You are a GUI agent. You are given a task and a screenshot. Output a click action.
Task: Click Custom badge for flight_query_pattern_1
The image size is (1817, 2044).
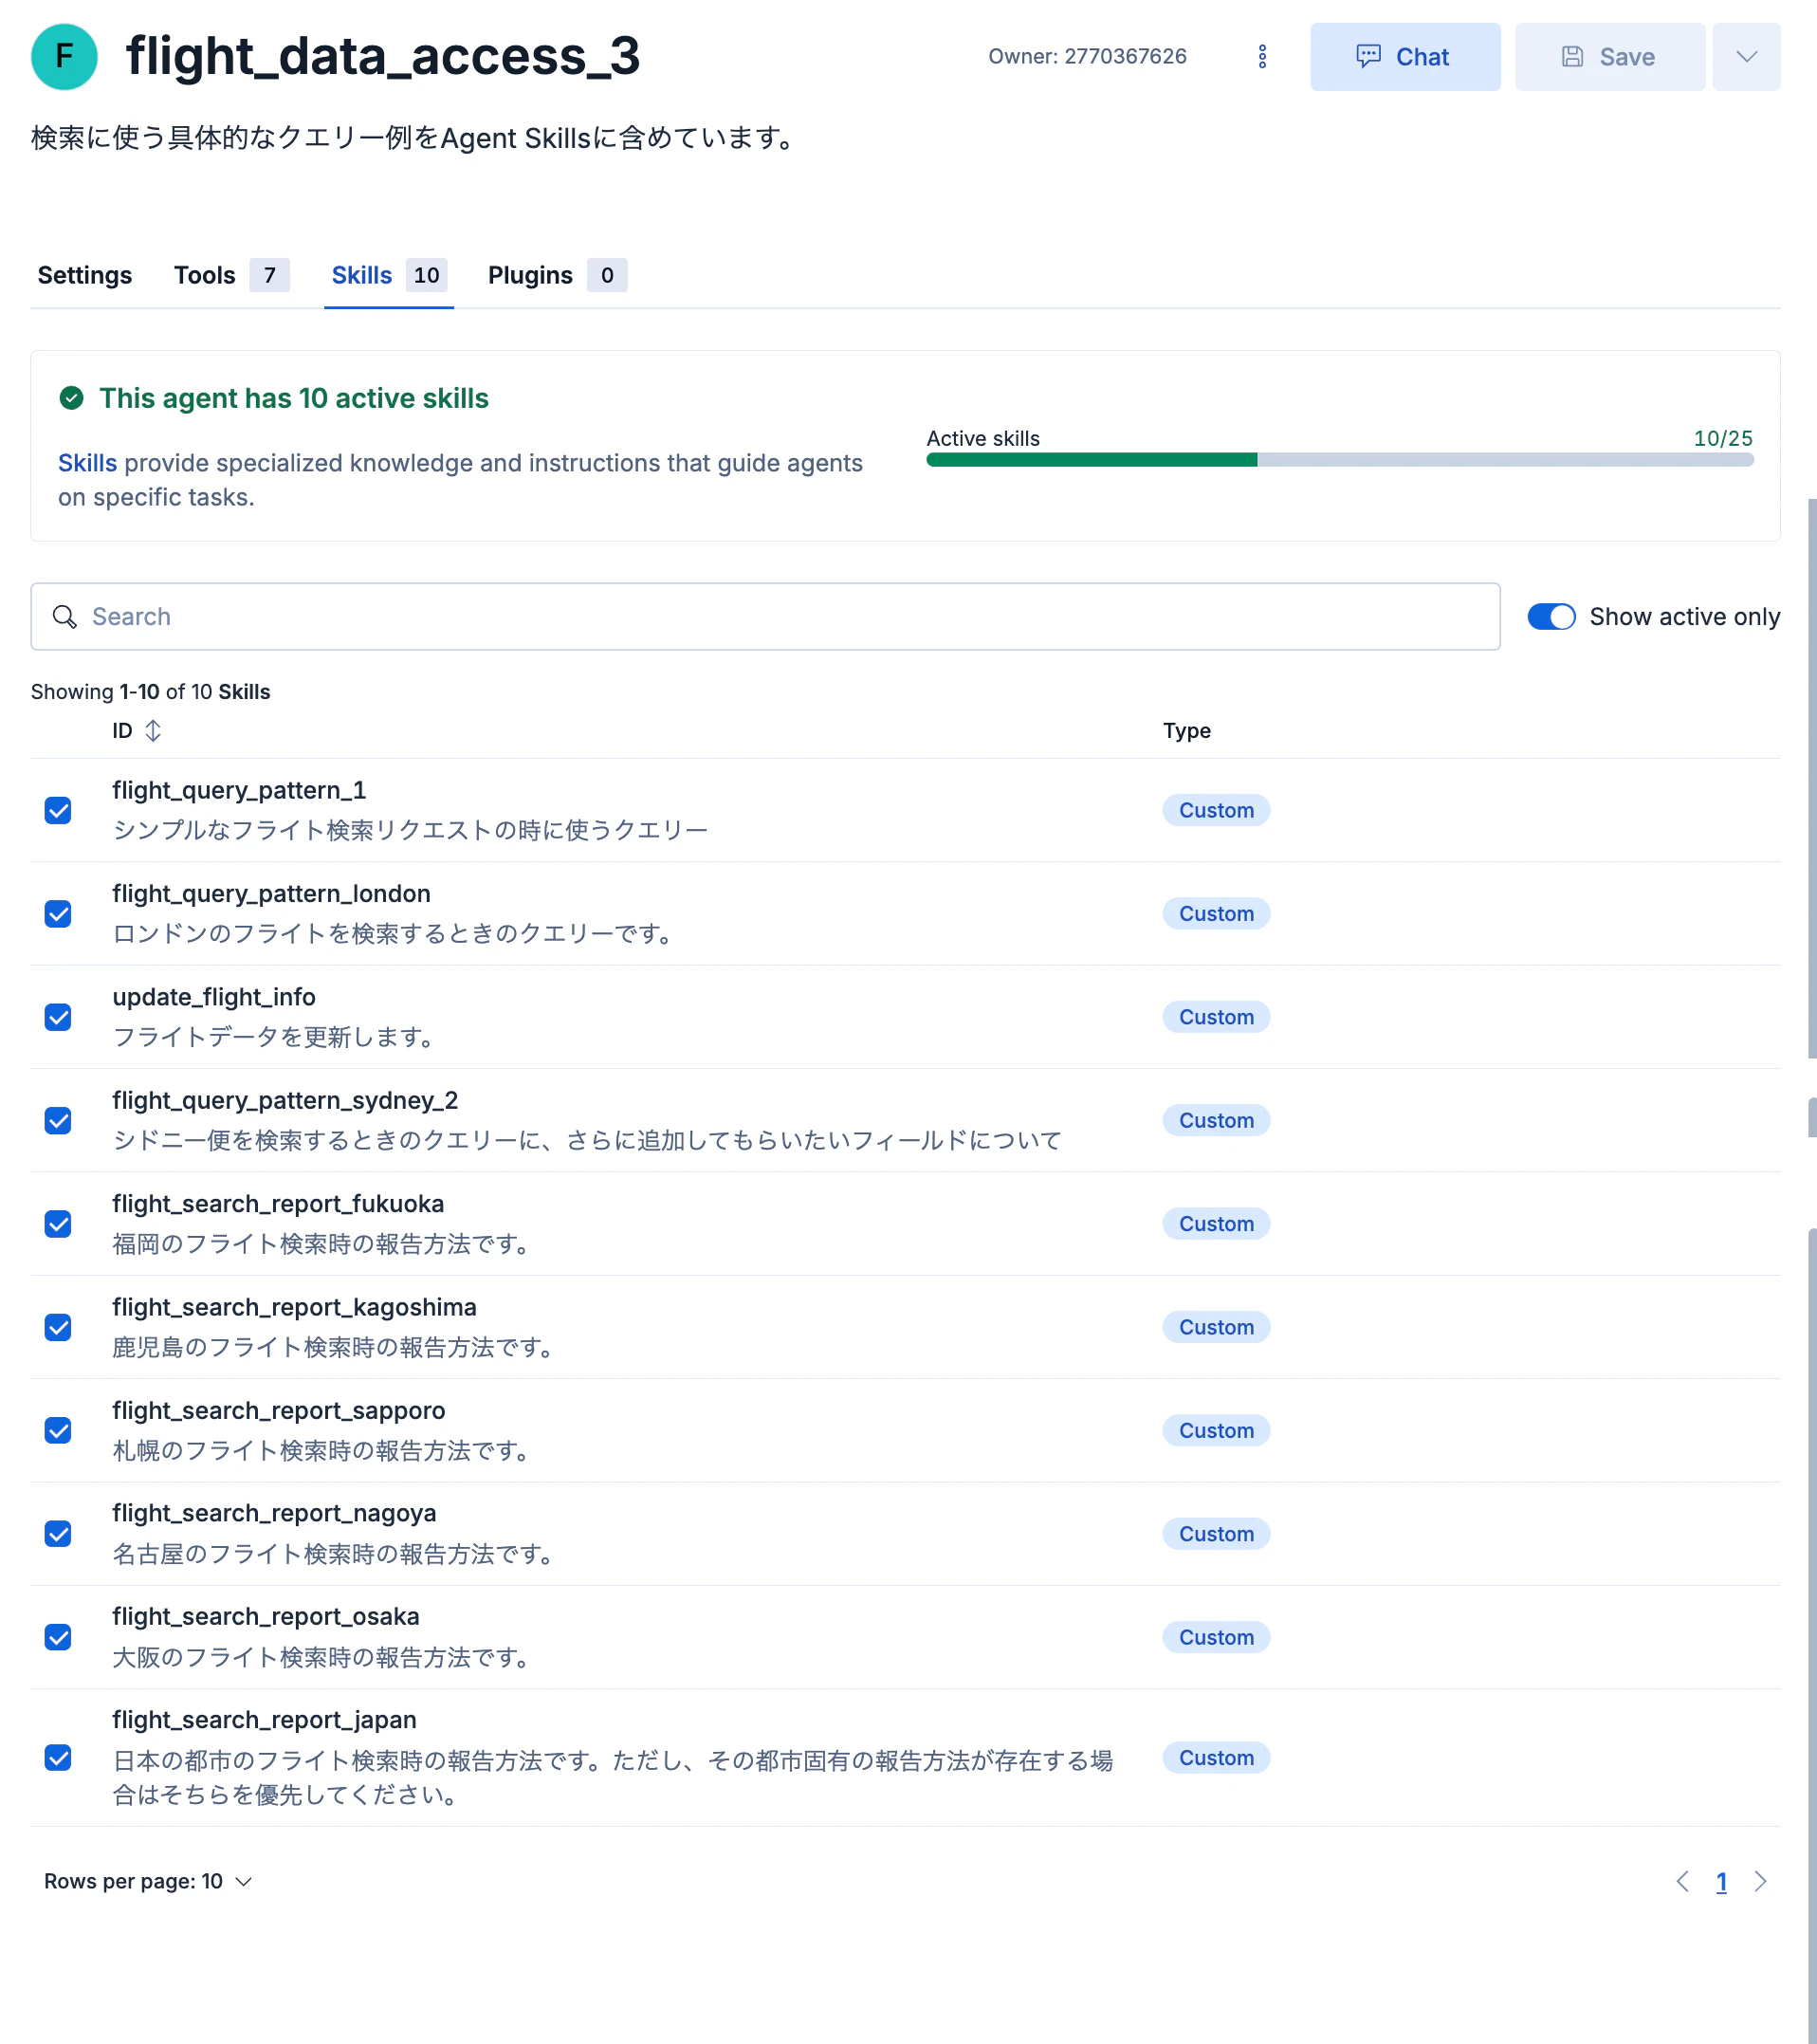1216,810
